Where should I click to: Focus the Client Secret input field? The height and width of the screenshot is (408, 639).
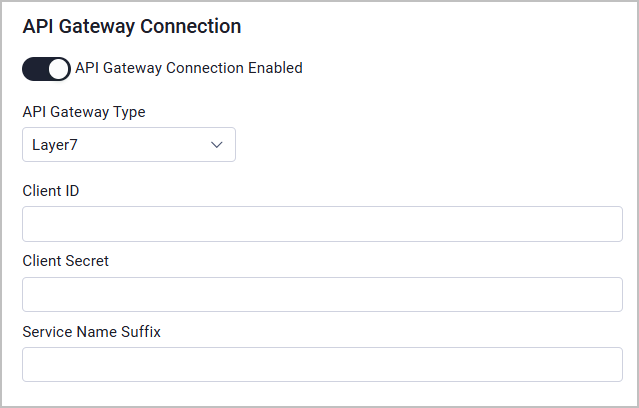coord(322,294)
